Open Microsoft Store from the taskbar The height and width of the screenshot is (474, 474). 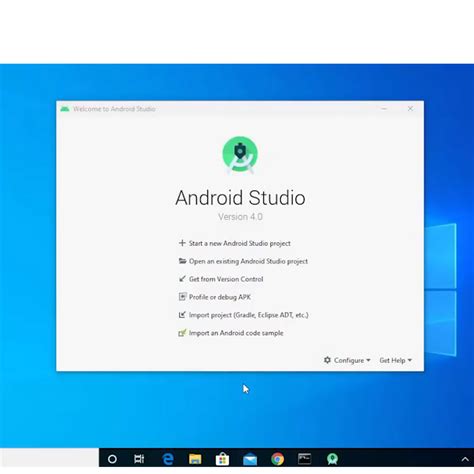(x=222, y=459)
